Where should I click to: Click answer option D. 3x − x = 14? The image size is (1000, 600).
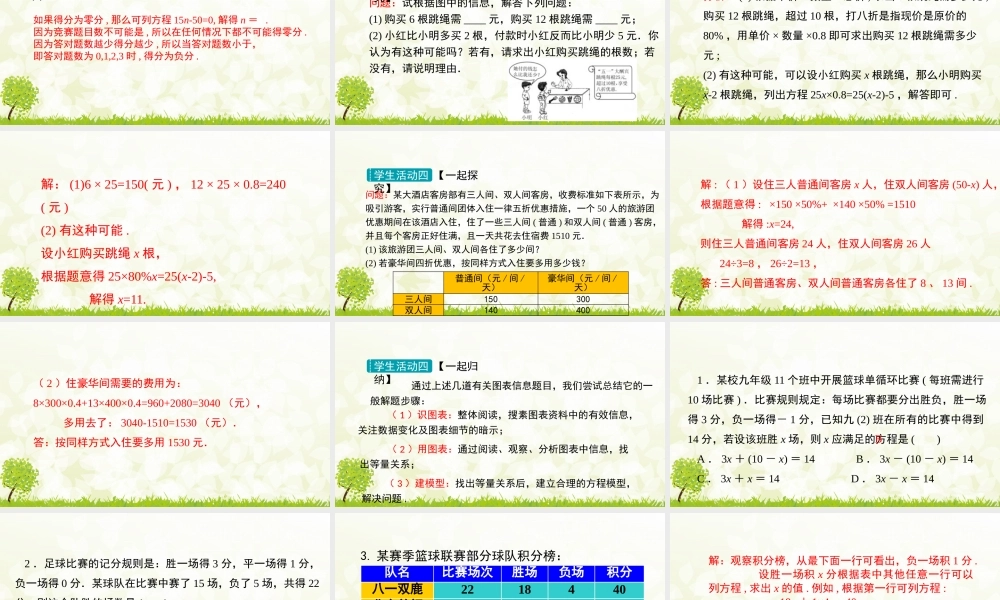[893, 479]
